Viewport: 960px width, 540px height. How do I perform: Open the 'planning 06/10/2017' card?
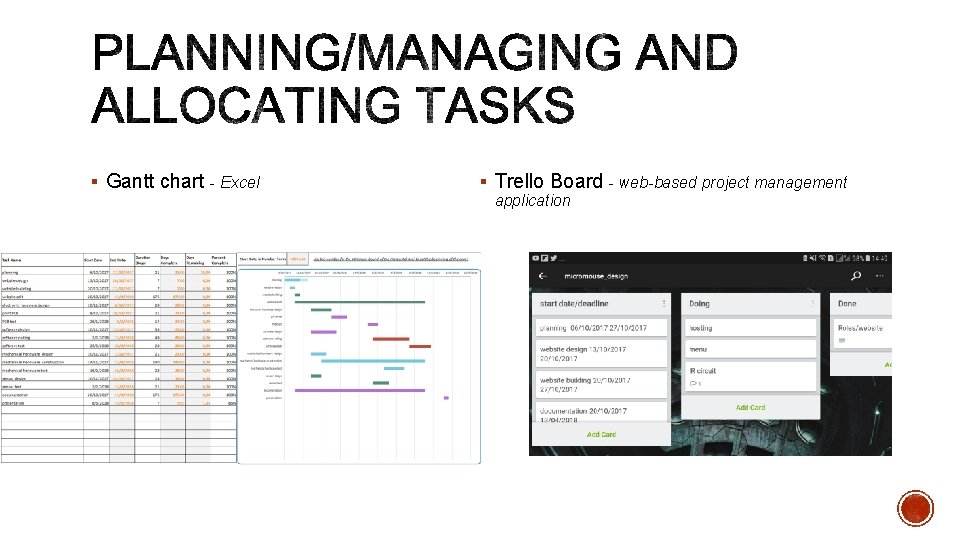601,328
